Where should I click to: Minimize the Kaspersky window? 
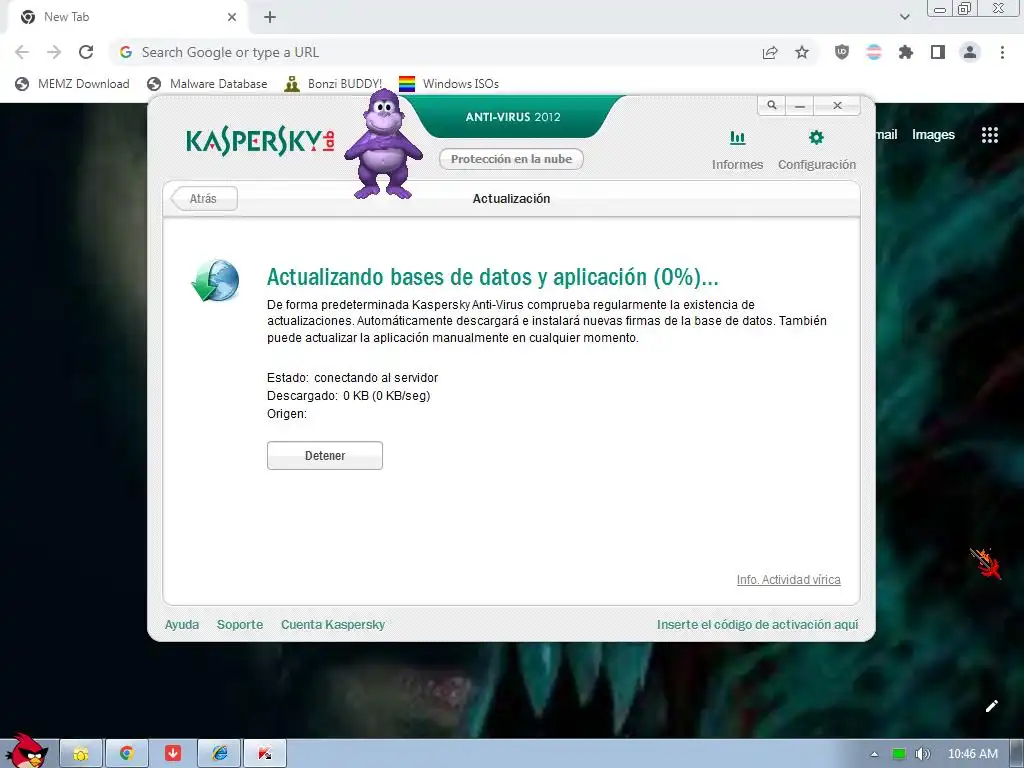click(x=800, y=105)
